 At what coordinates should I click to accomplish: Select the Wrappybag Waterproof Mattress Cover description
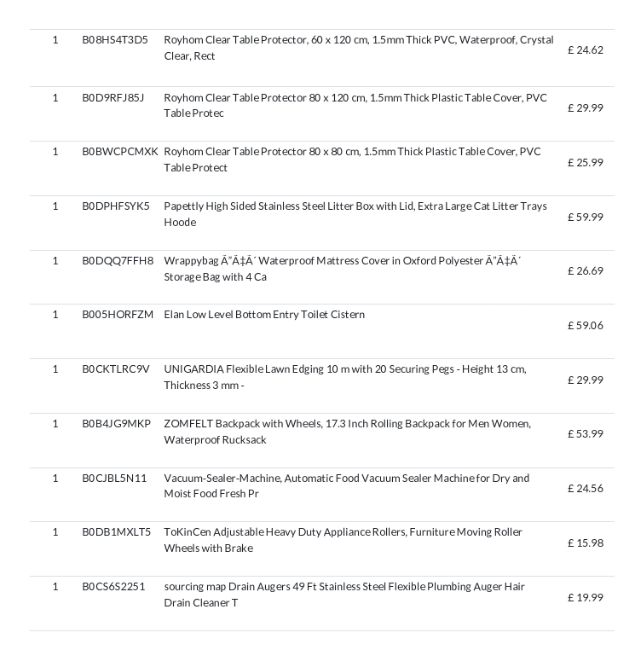coord(342,269)
